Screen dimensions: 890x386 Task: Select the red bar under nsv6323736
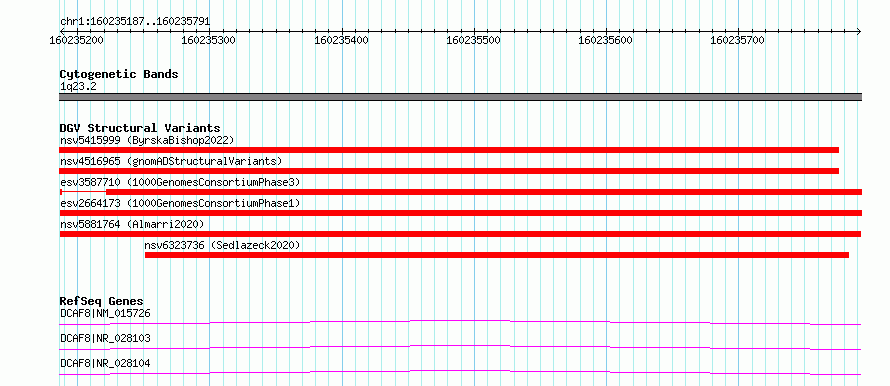click(497, 255)
